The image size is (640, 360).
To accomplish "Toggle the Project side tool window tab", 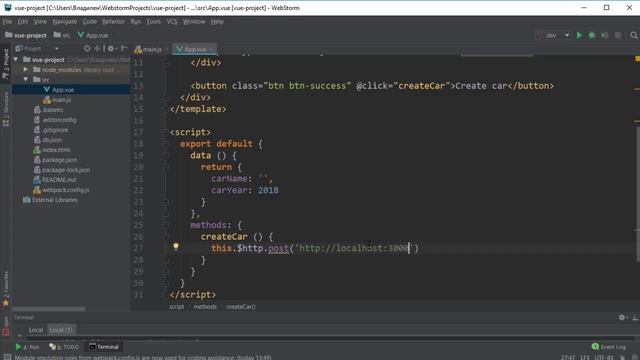I will (6, 64).
